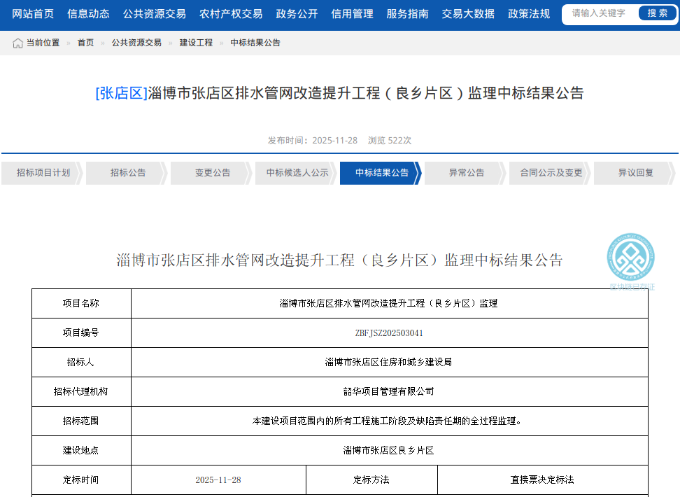Open the 异议回复 tab
This screenshot has width=680, height=497.
636,173
